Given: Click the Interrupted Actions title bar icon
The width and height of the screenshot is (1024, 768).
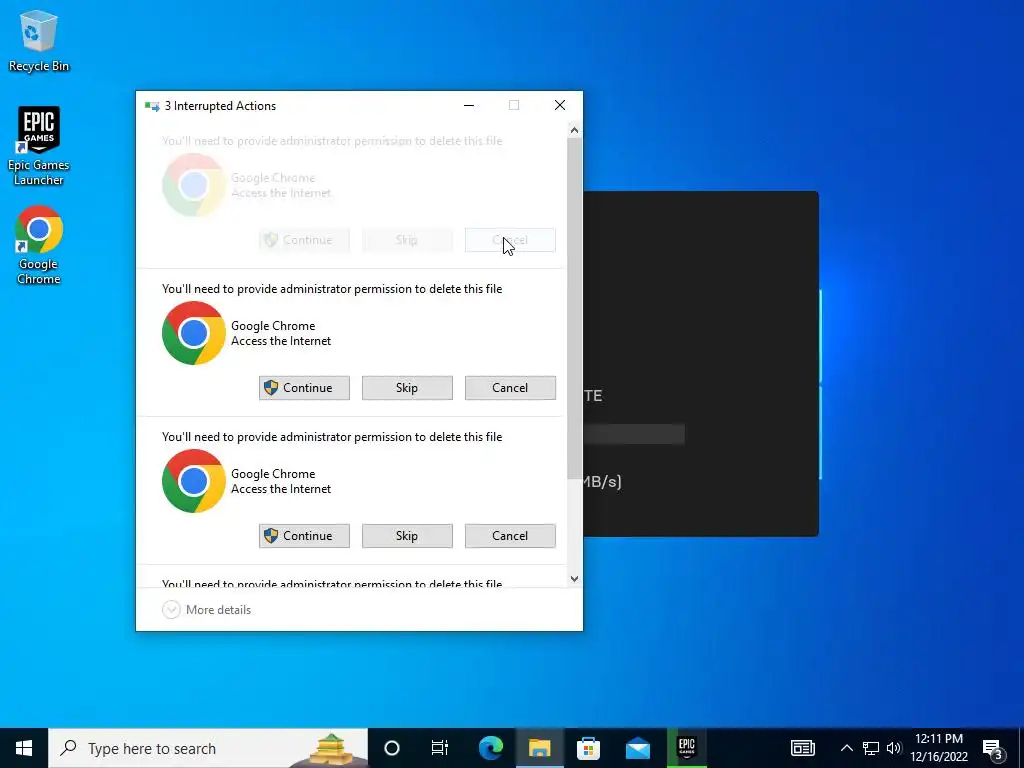Looking at the screenshot, I should click(152, 106).
